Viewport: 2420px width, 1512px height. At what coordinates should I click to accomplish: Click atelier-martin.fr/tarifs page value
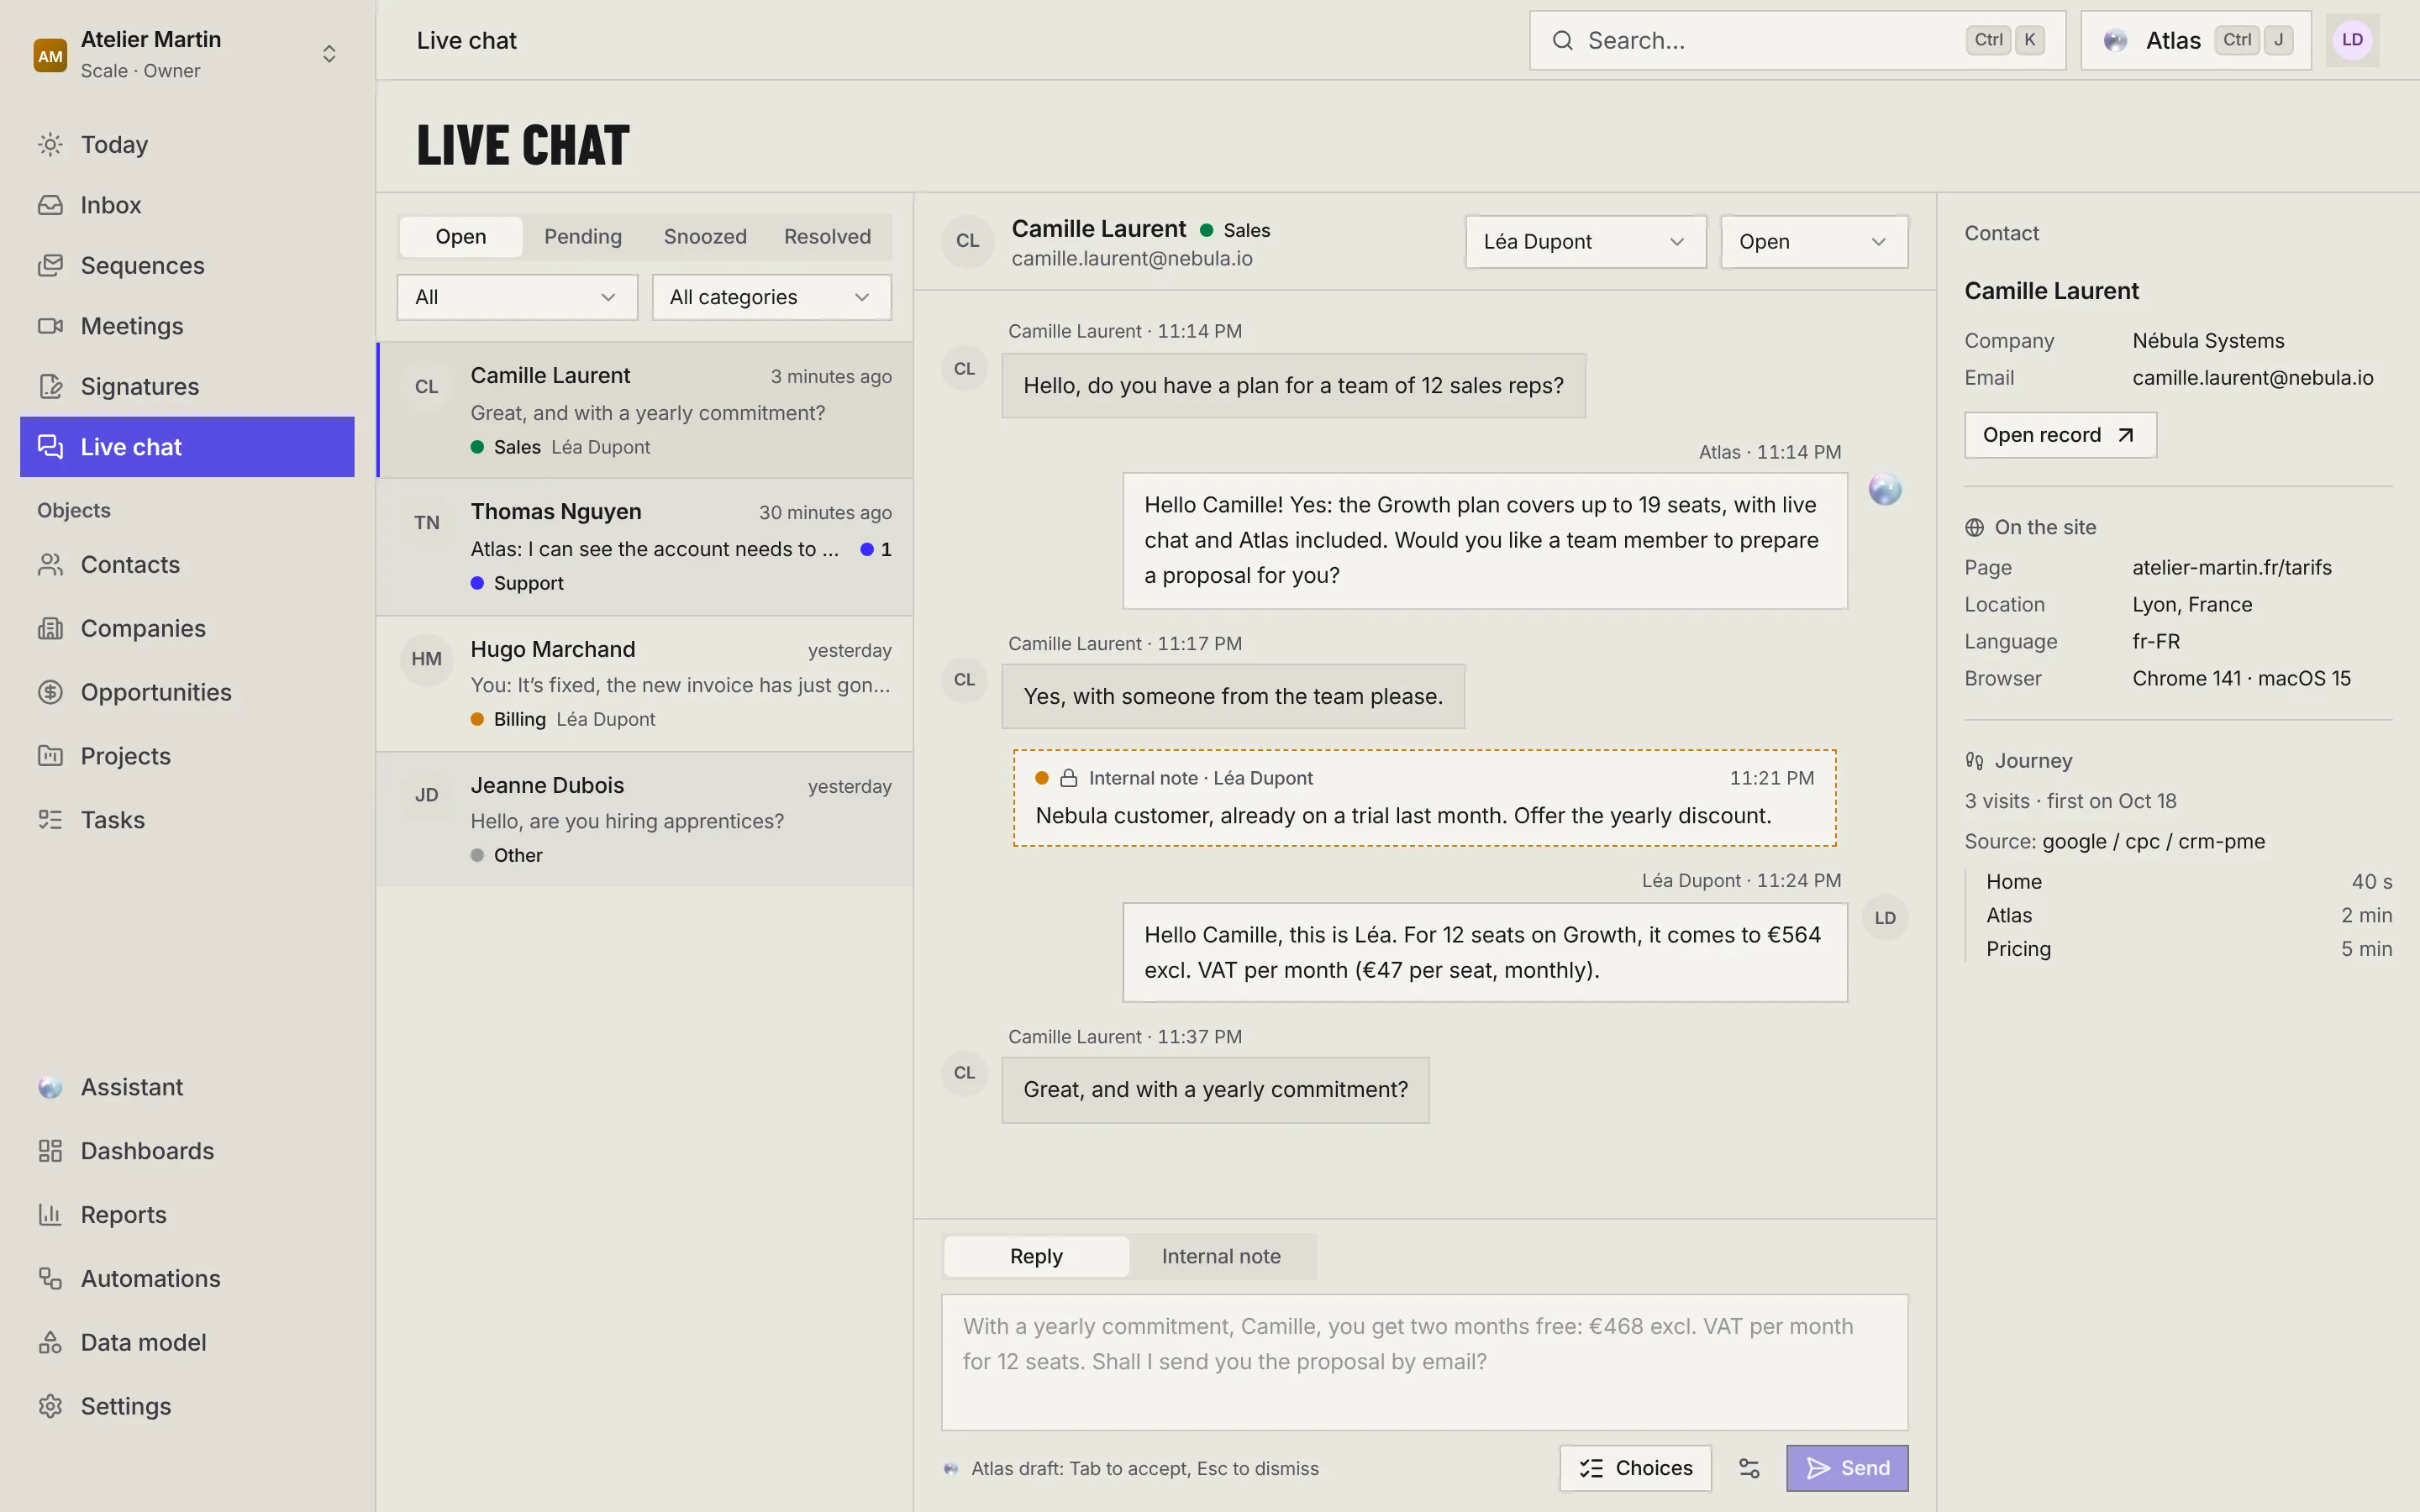click(x=2232, y=568)
